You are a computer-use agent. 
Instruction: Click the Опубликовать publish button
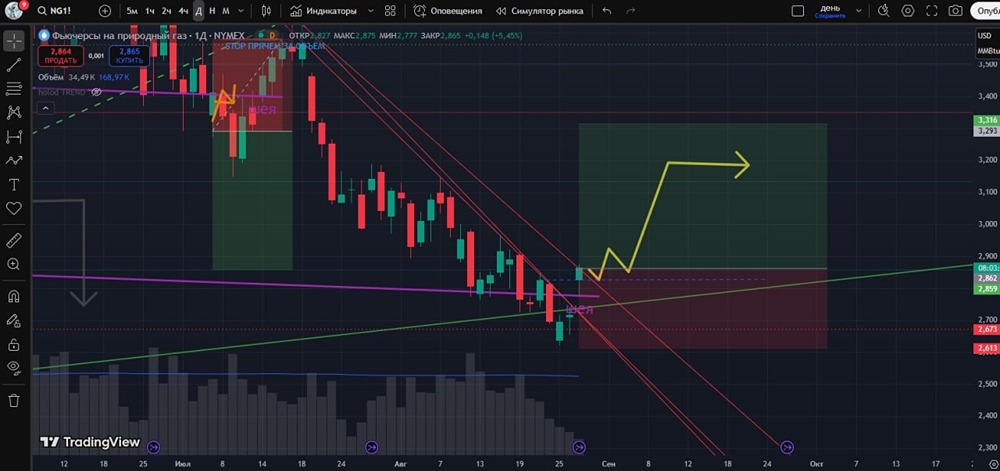tap(985, 11)
